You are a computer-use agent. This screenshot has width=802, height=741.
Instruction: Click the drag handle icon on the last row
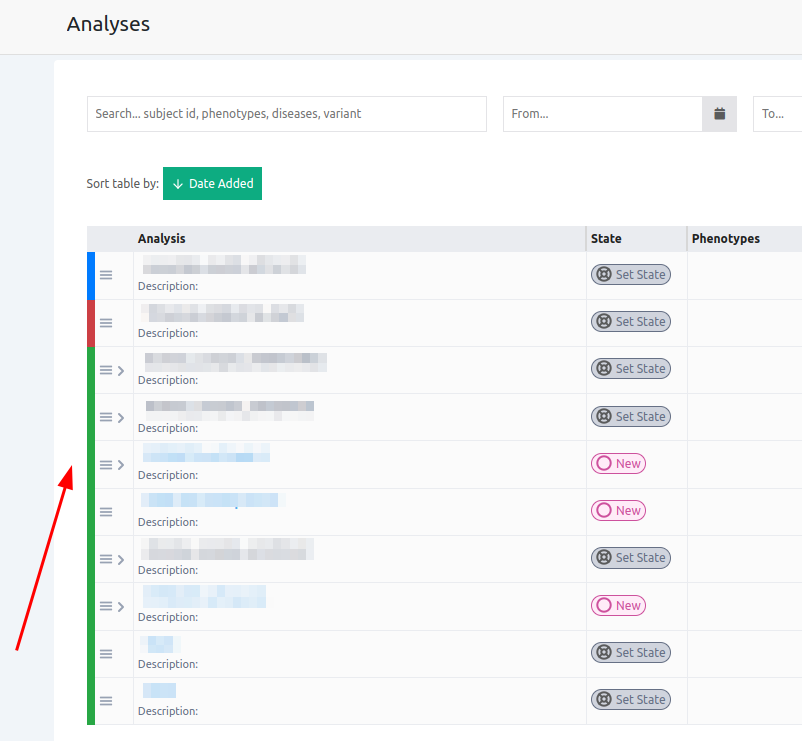click(106, 701)
